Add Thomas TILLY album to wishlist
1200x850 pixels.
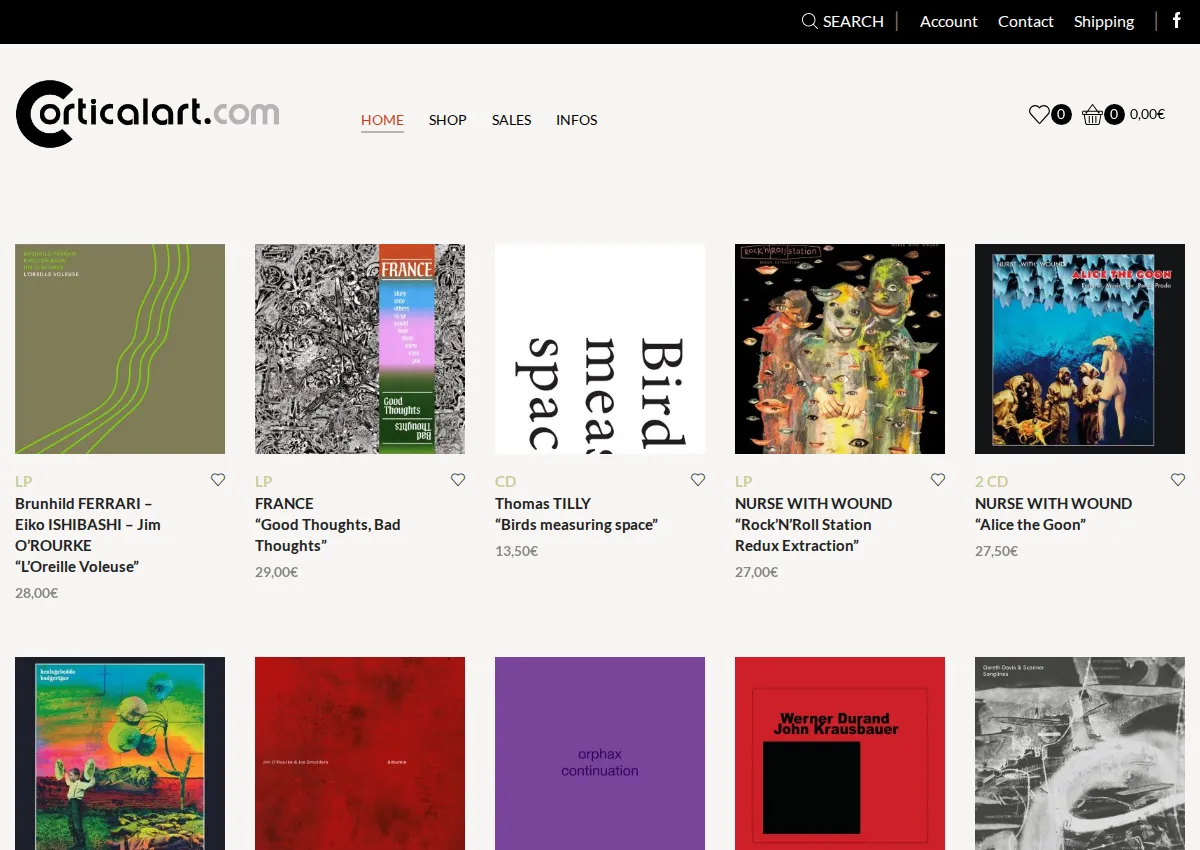(x=698, y=480)
